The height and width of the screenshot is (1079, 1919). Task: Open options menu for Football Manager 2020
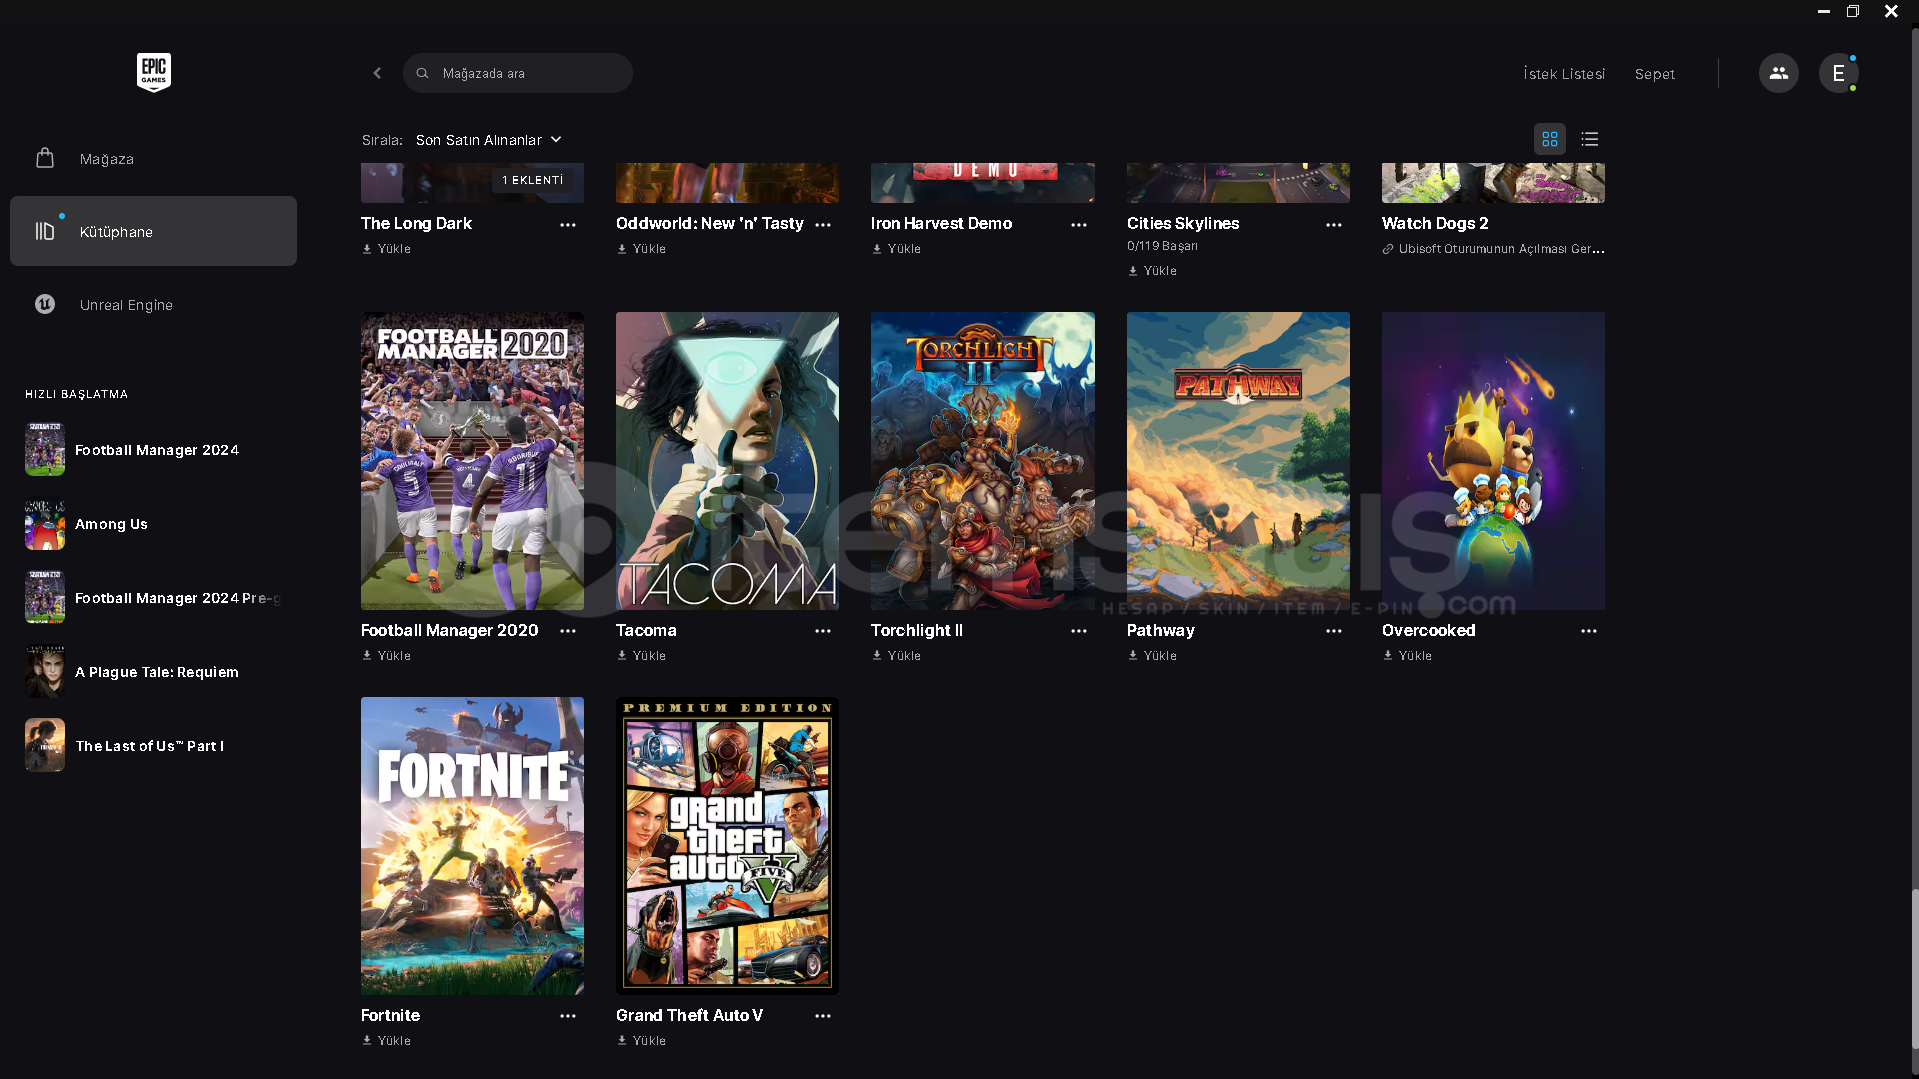[568, 631]
